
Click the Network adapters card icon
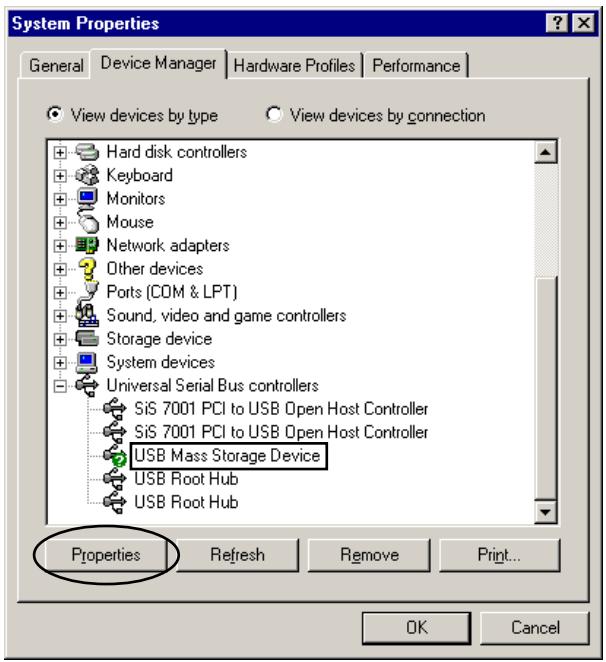tap(87, 245)
